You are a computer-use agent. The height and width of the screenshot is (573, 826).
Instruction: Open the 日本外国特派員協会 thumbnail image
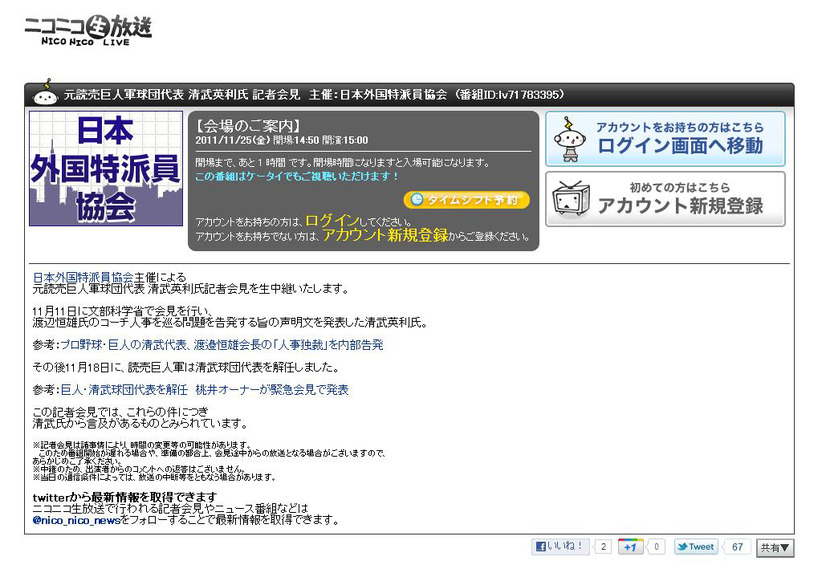[x=105, y=169]
